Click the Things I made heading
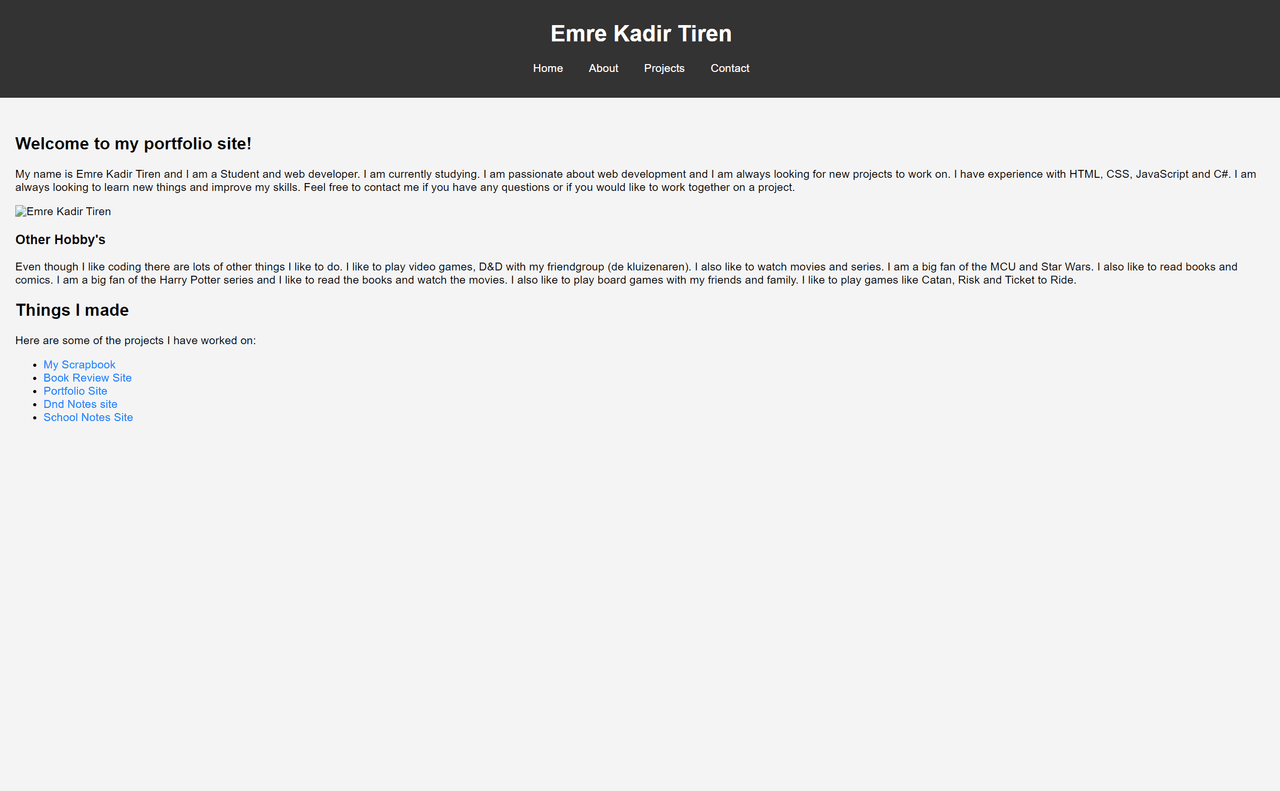Viewport: 1280px width, 791px height. 72,310
